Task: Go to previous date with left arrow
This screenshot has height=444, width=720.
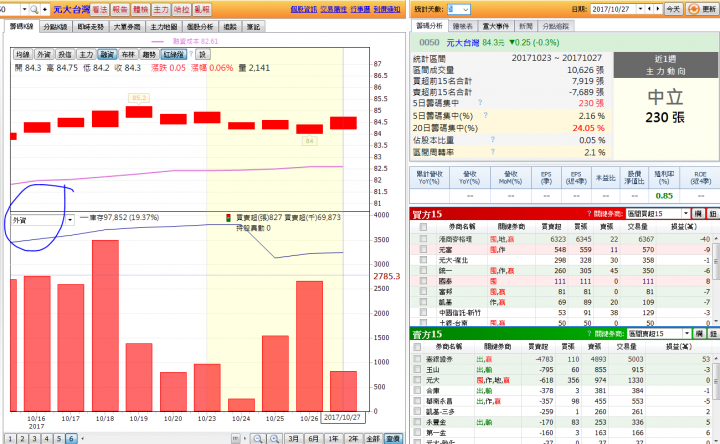Action: [649, 9]
